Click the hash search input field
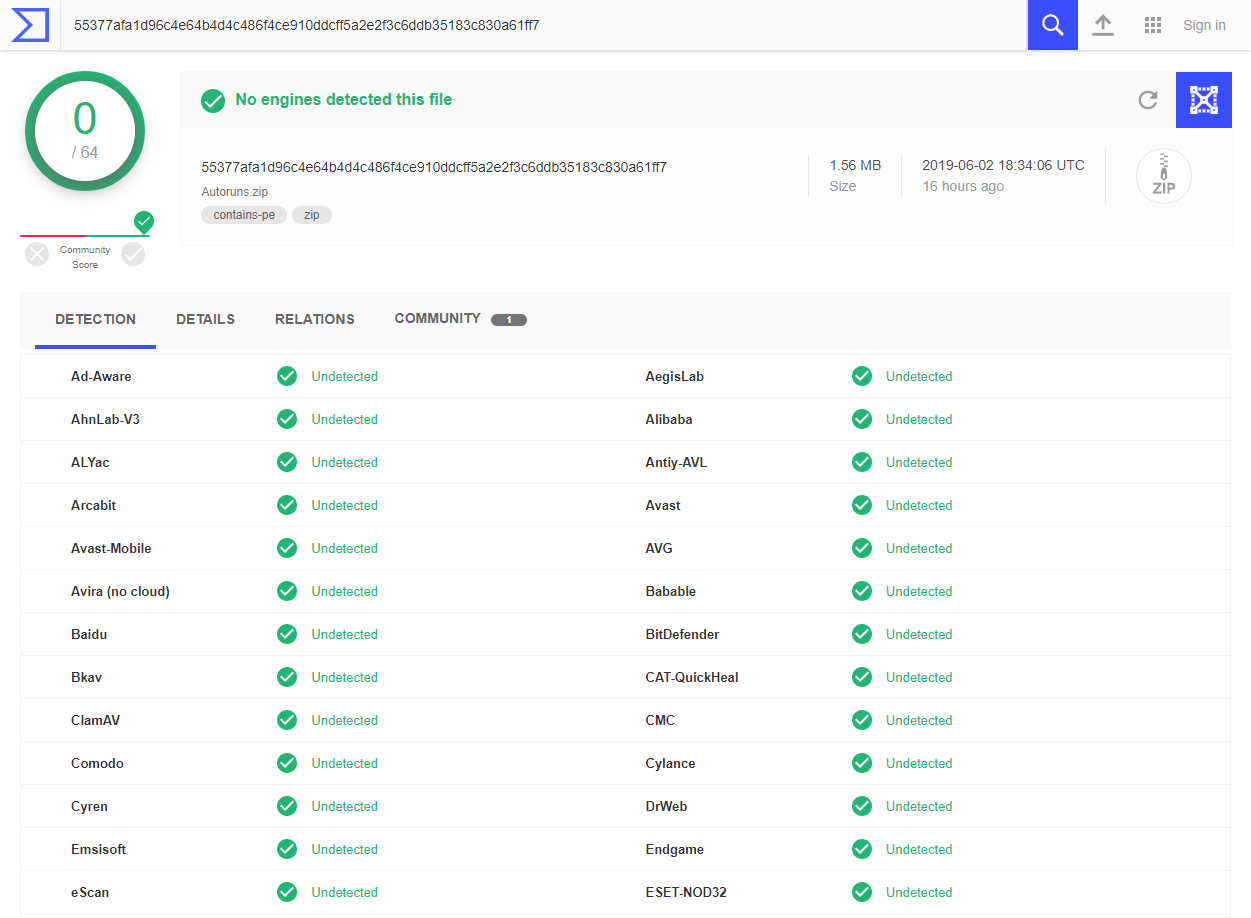The width and height of the screenshot is (1251, 918). click(x=544, y=25)
